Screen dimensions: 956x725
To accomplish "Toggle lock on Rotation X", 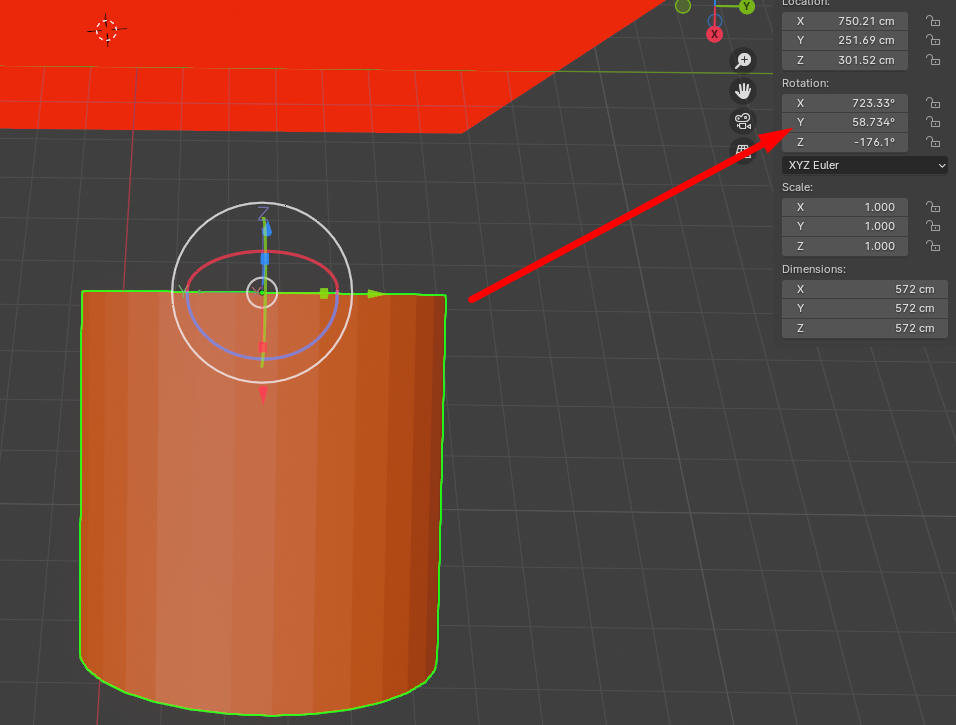I will [x=933, y=103].
